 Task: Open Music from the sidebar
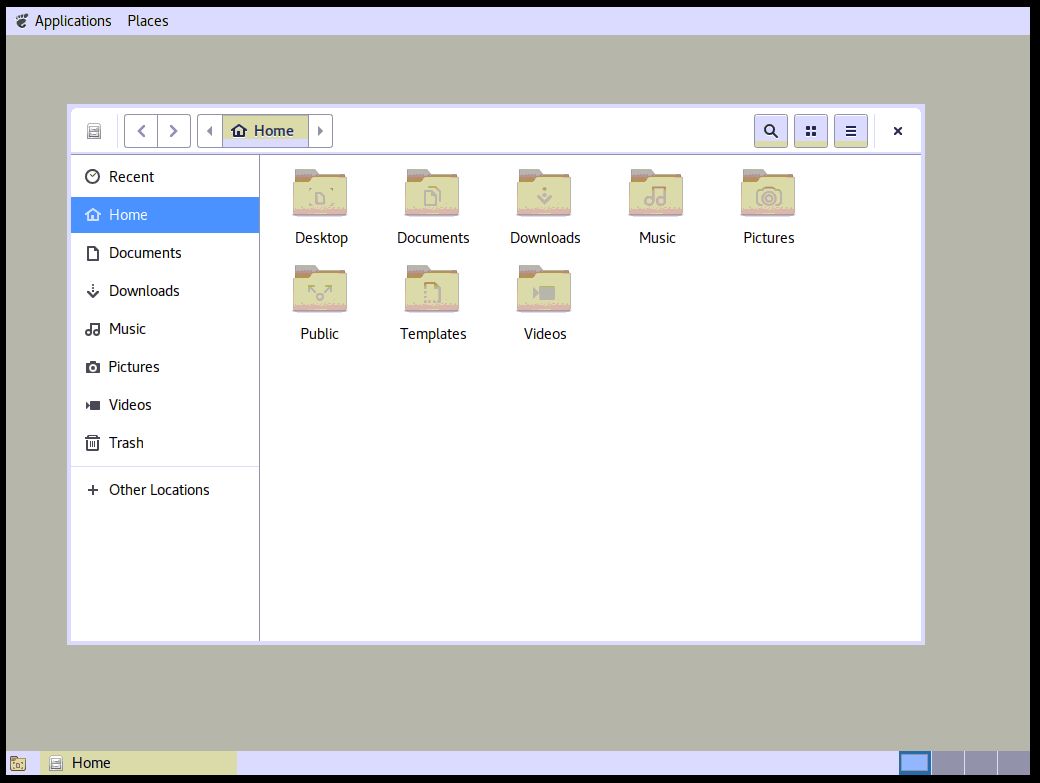(x=164, y=329)
